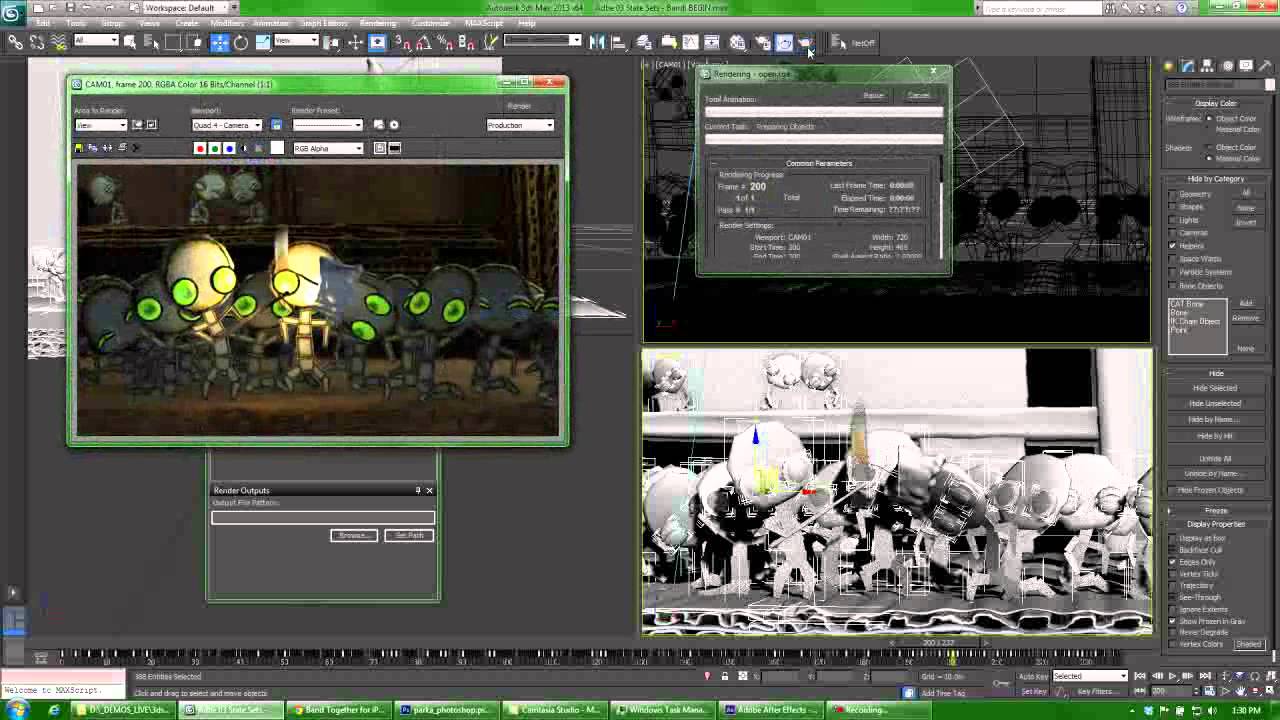Open the key filter Selected dropdown

click(1090, 676)
